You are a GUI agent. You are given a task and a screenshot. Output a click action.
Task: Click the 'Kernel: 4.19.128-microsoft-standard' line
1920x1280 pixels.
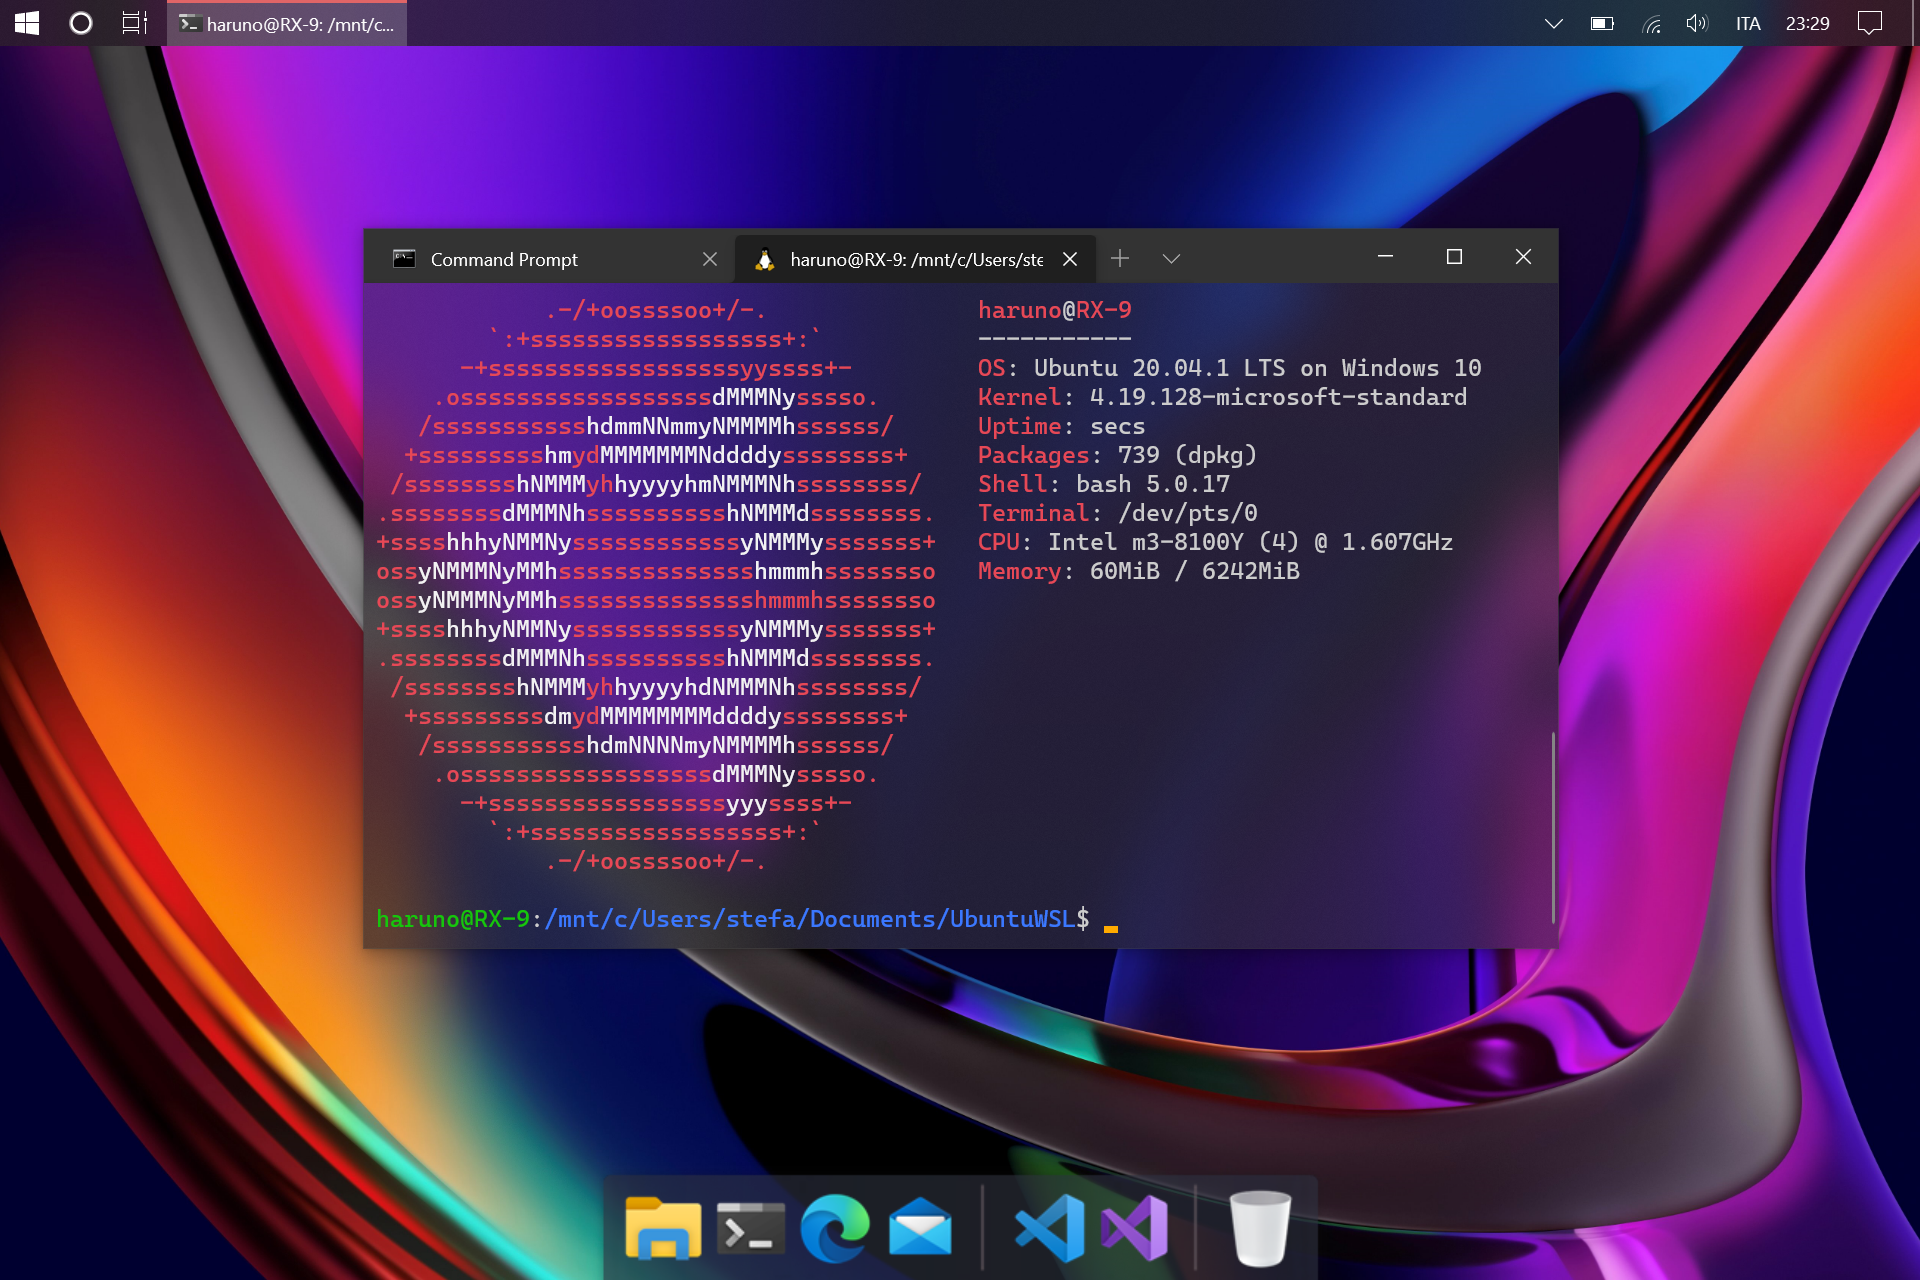tap(1222, 397)
